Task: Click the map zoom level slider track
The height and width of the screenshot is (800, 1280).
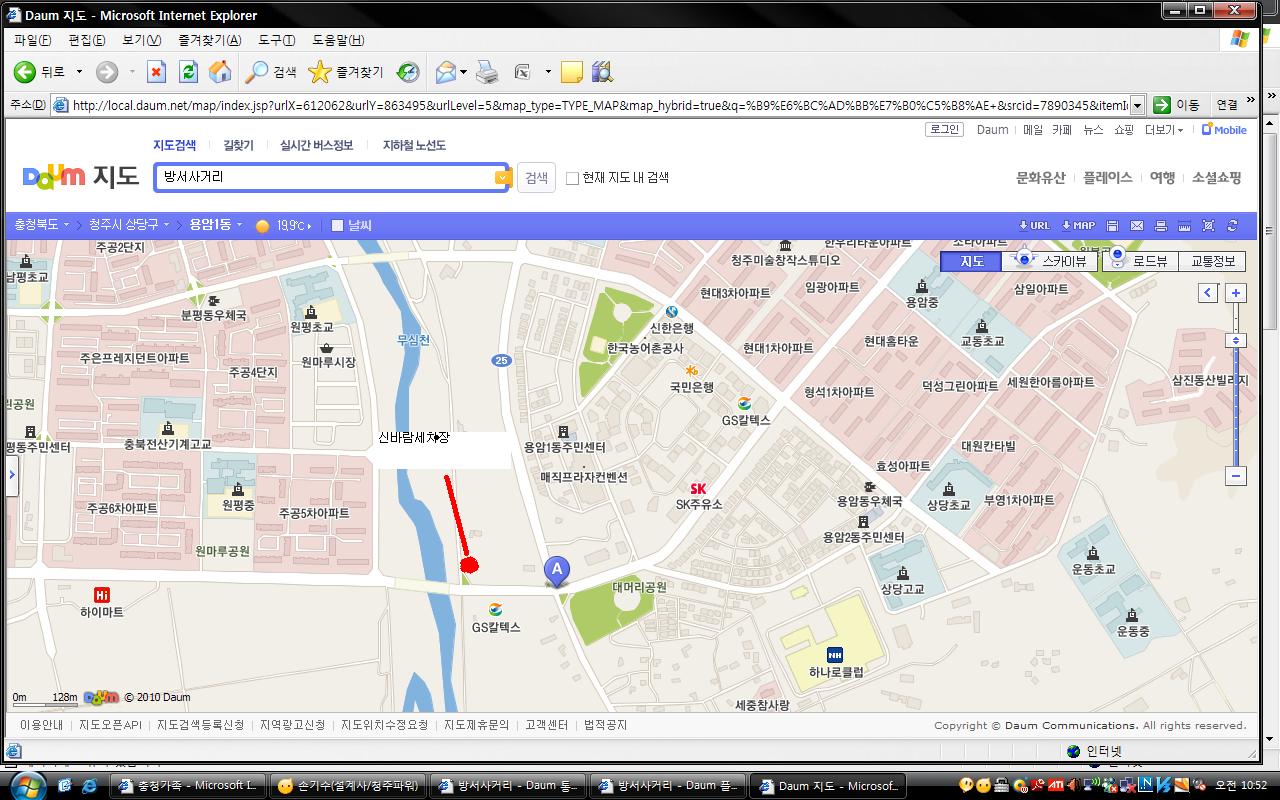Action: point(1237,385)
